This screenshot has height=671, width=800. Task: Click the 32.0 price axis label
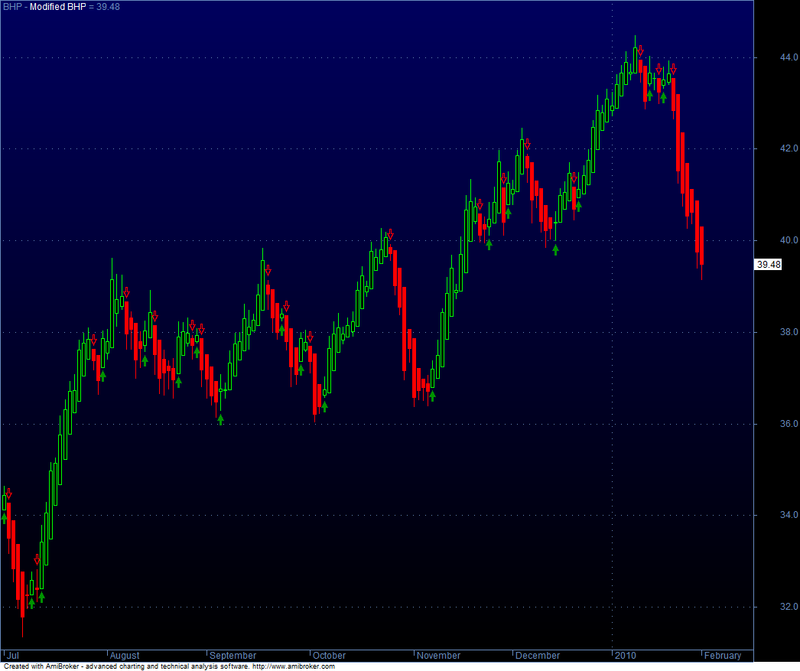point(789,607)
